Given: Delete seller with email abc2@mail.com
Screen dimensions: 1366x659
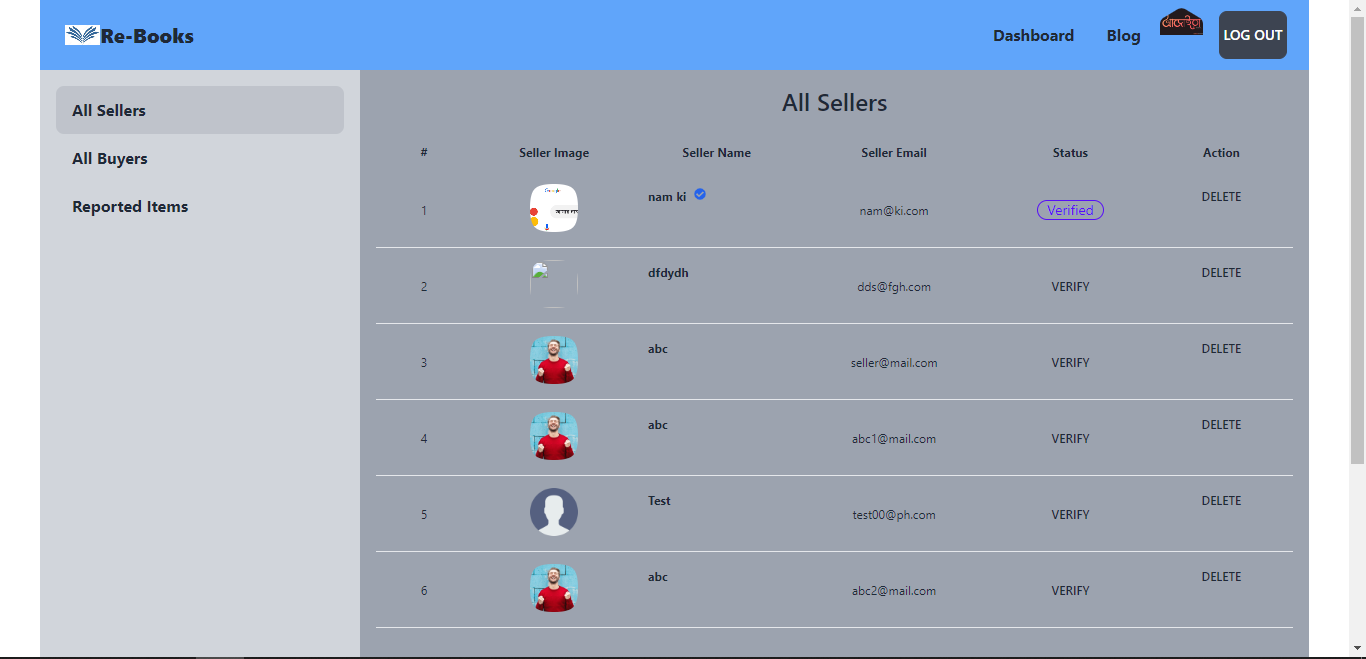Looking at the screenshot, I should tap(1221, 577).
